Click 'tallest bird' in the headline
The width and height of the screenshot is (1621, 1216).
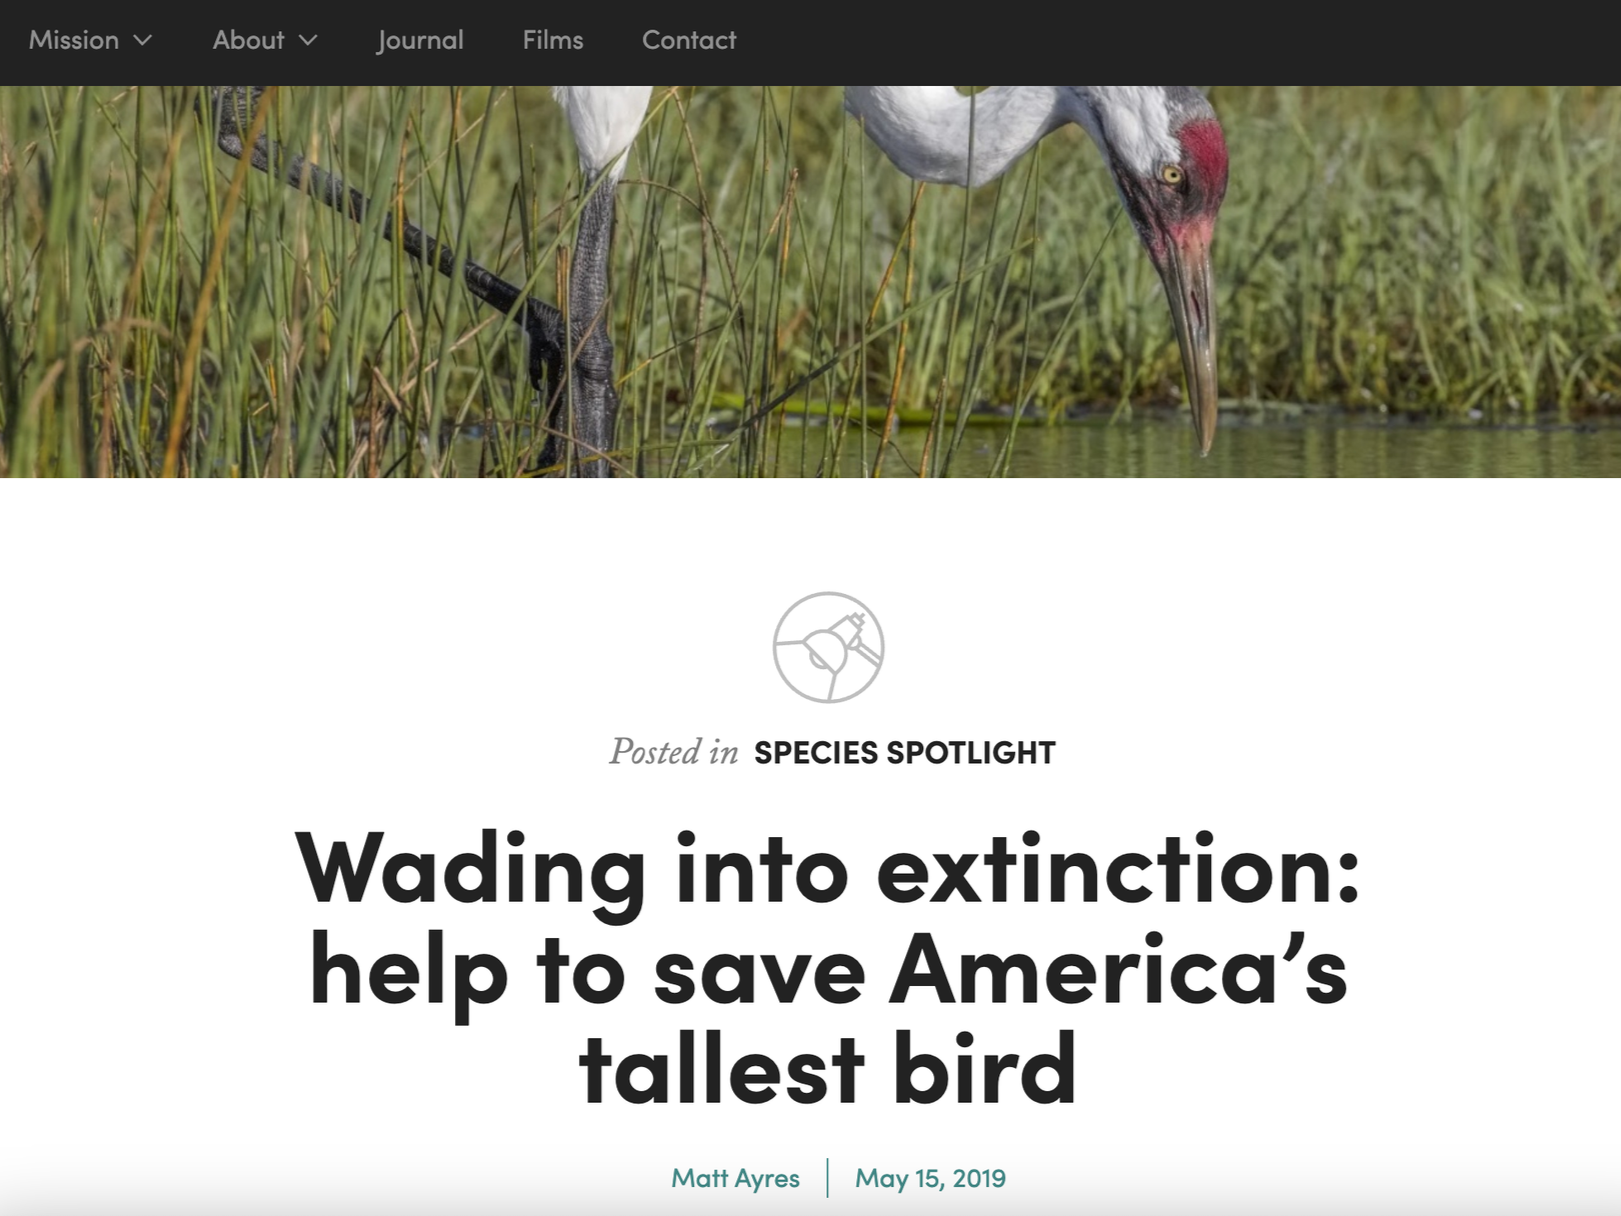click(828, 1068)
